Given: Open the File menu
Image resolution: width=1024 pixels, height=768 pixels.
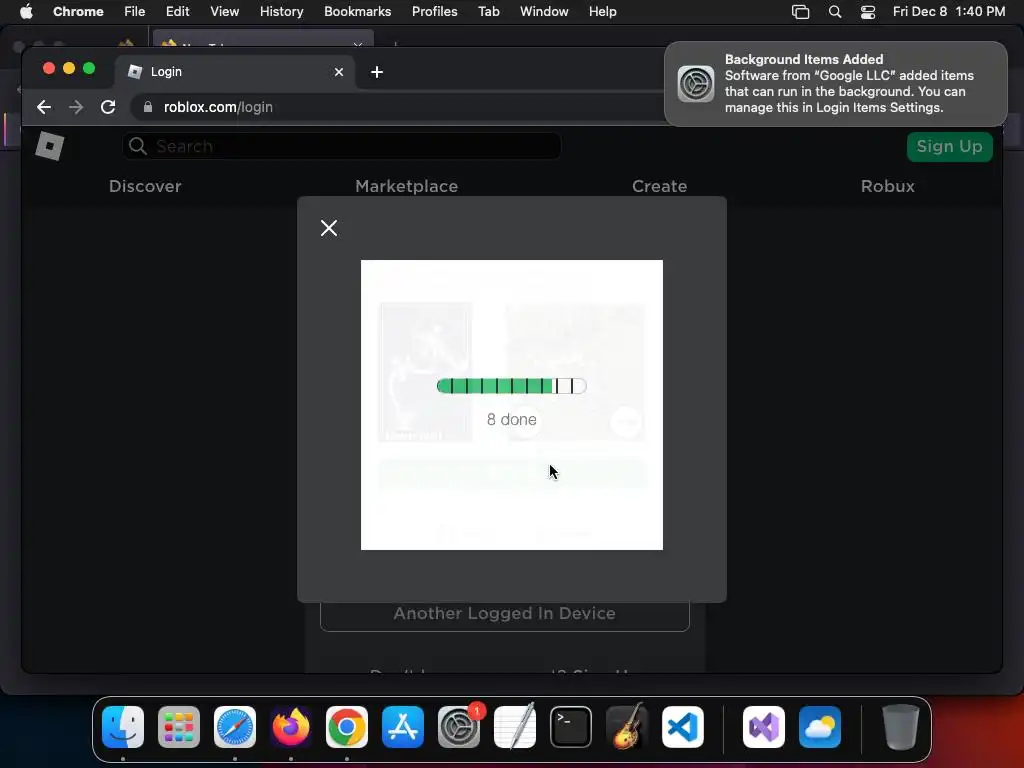Looking at the screenshot, I should [135, 11].
